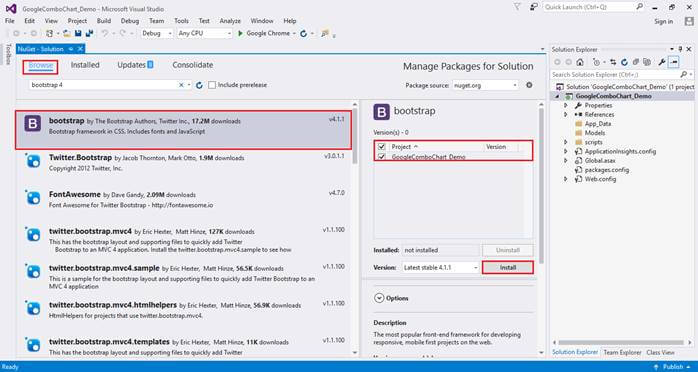Image resolution: width=698 pixels, height=372 pixels.
Task: Click the Search Solution Explorer field
Action: (622, 75)
